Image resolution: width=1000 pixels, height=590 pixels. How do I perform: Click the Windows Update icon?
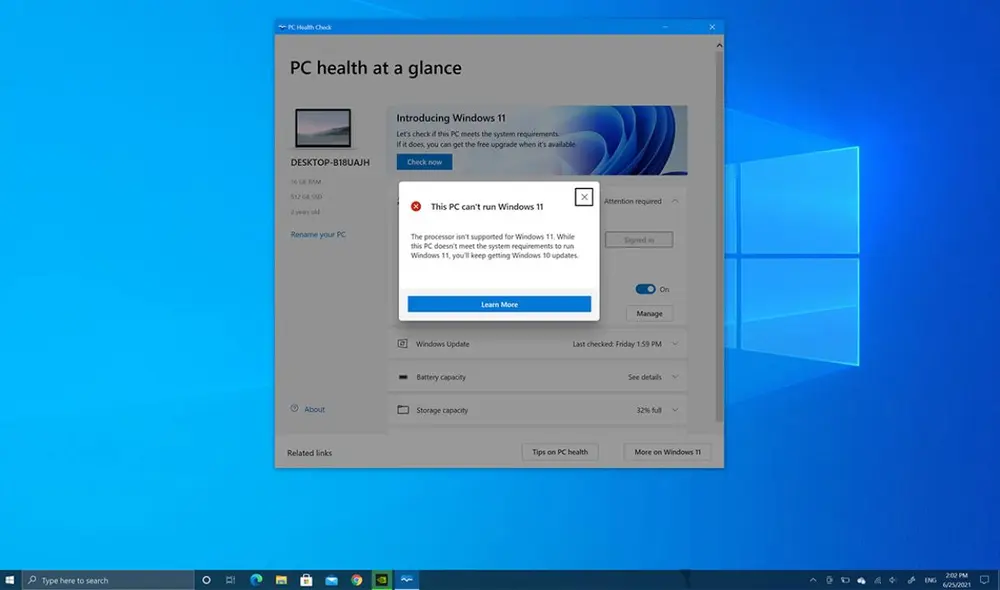click(x=403, y=343)
